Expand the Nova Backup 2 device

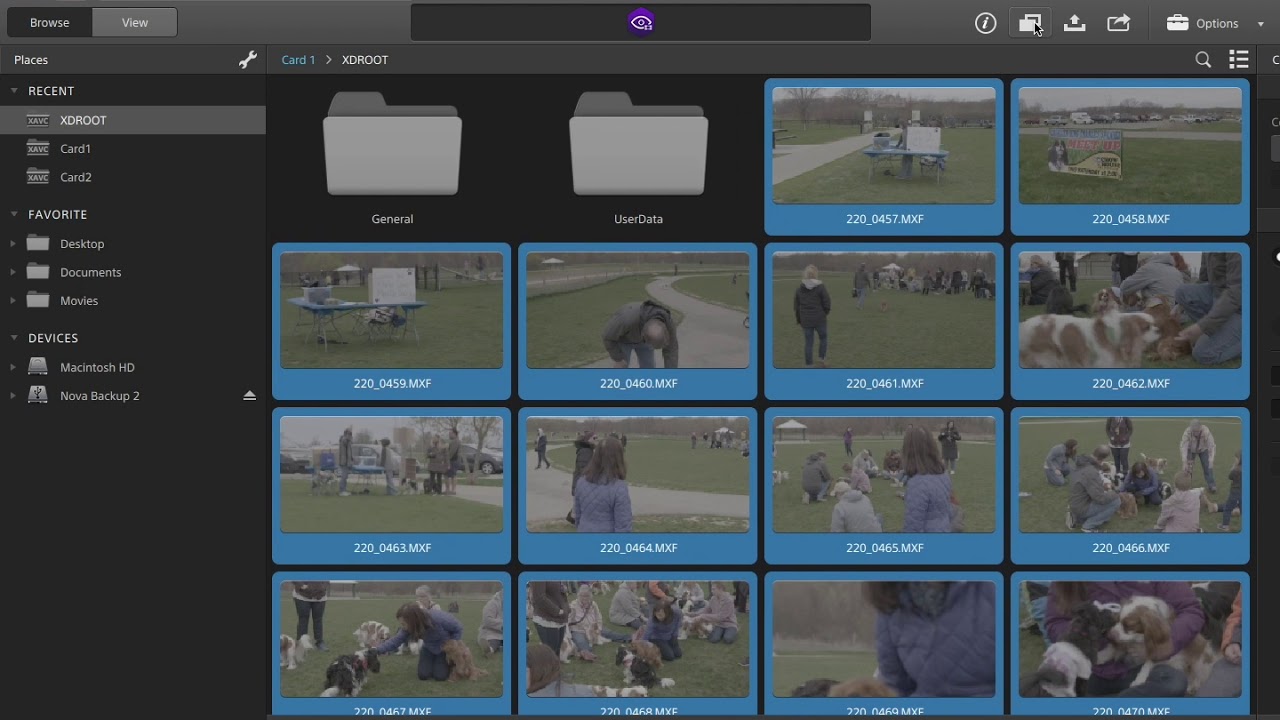(13, 396)
